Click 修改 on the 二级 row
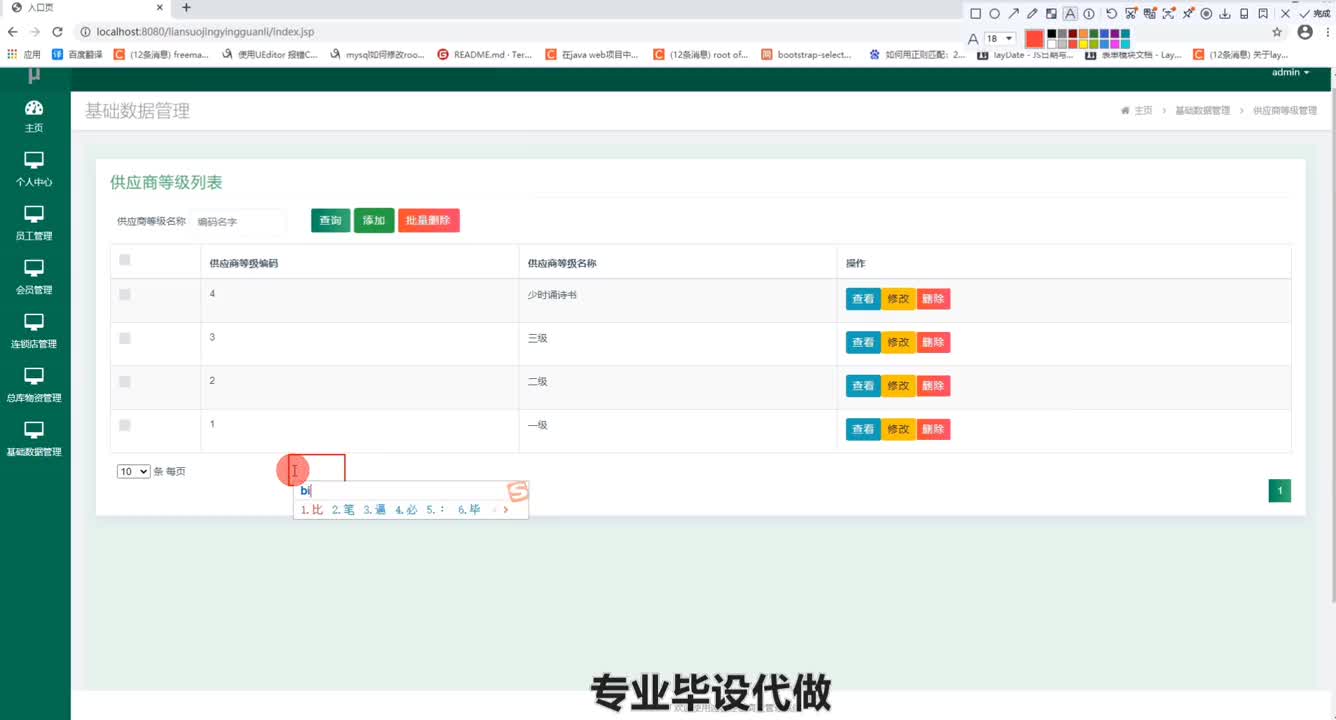The image size is (1336, 720). coord(898,385)
